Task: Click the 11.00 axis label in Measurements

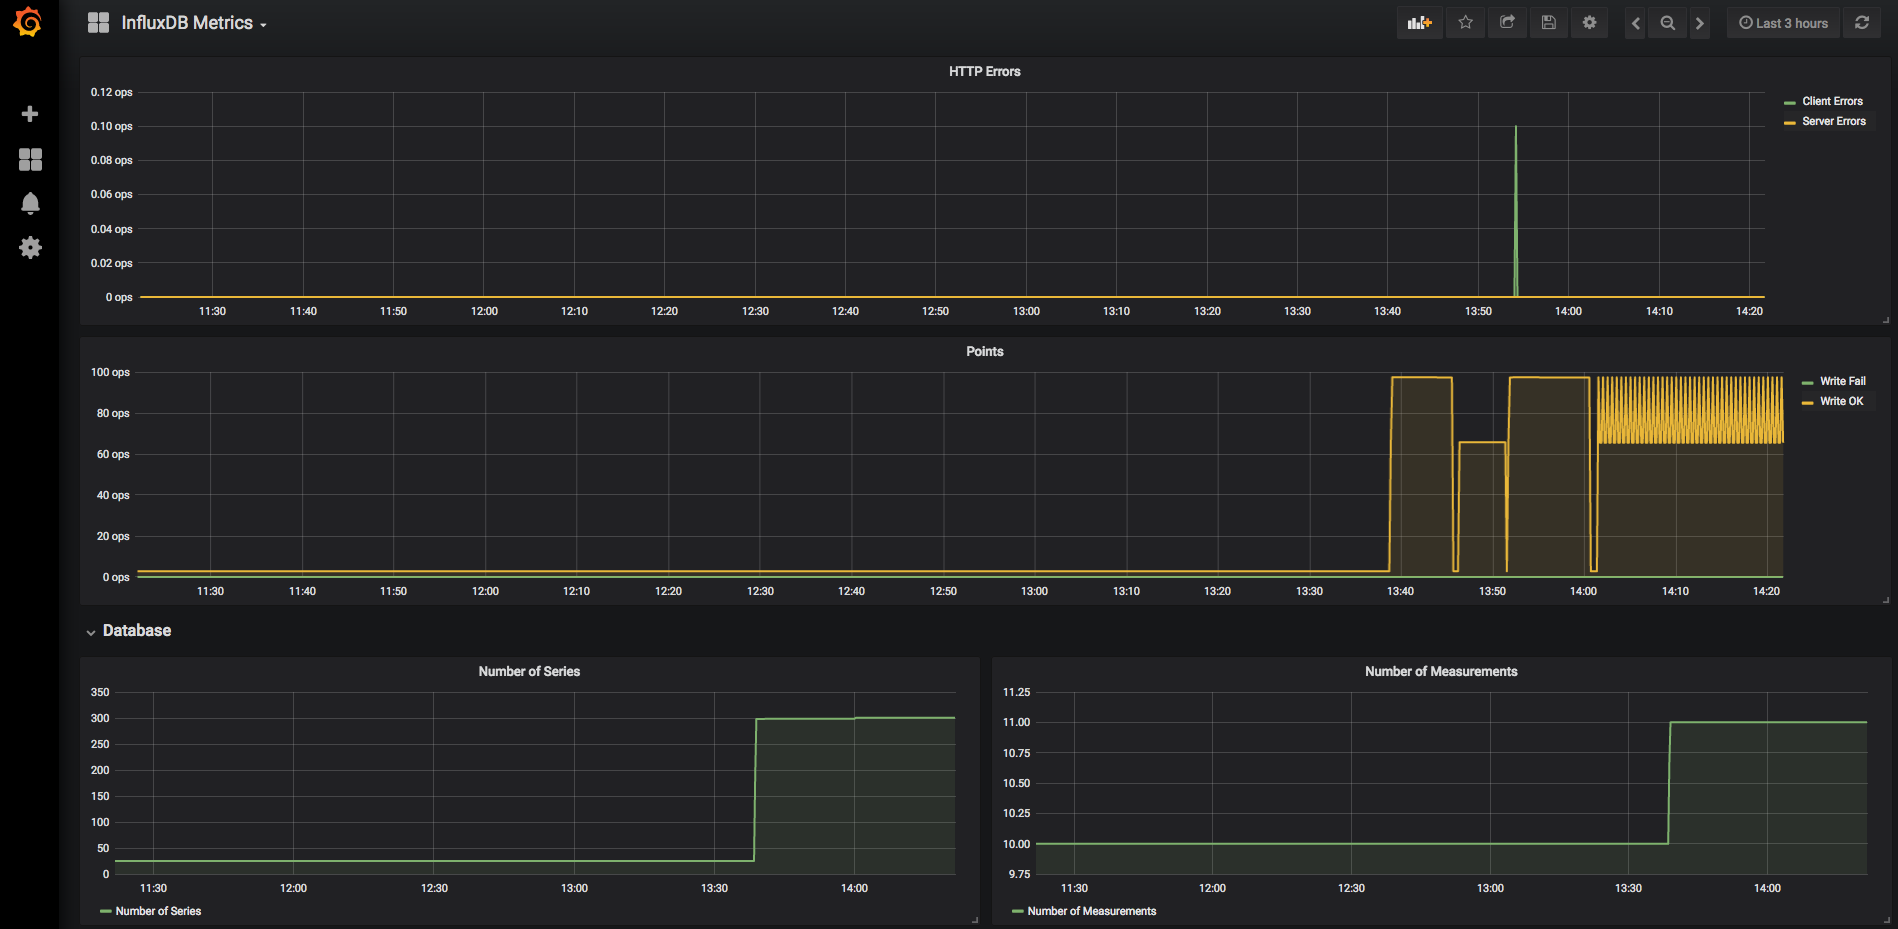Action: tap(1016, 722)
